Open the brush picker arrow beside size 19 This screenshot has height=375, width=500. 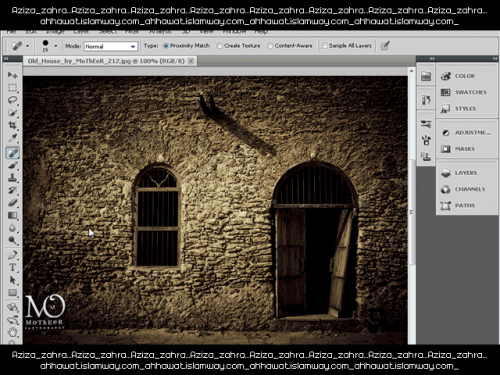point(56,46)
